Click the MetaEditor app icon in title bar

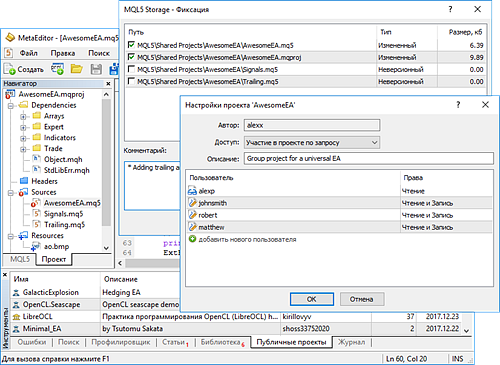pyautogui.click(x=10, y=37)
